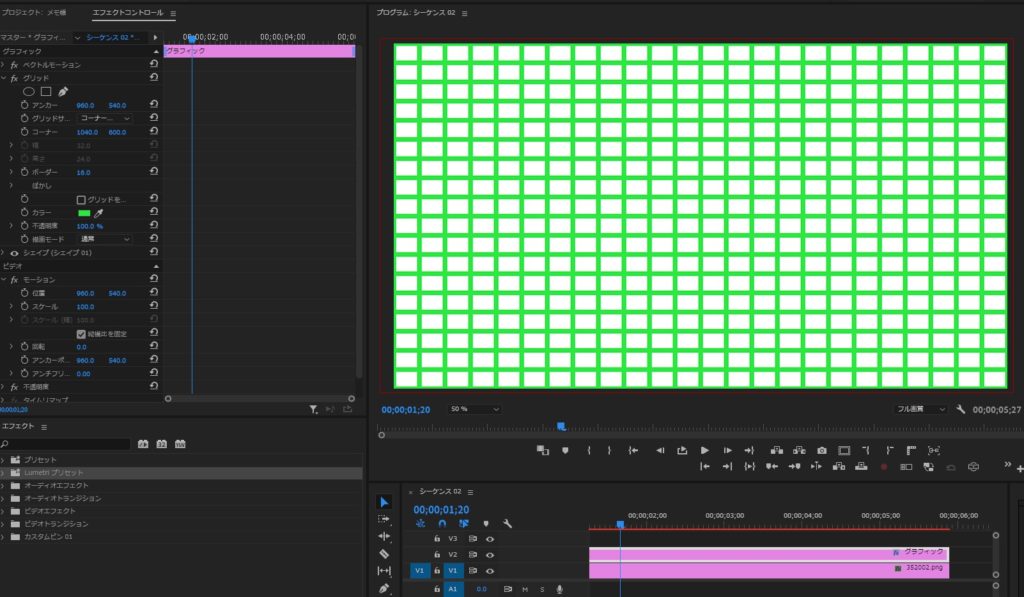This screenshot has height=597, width=1024.
Task: Click the program monitor playhead marker
Action: (561, 427)
